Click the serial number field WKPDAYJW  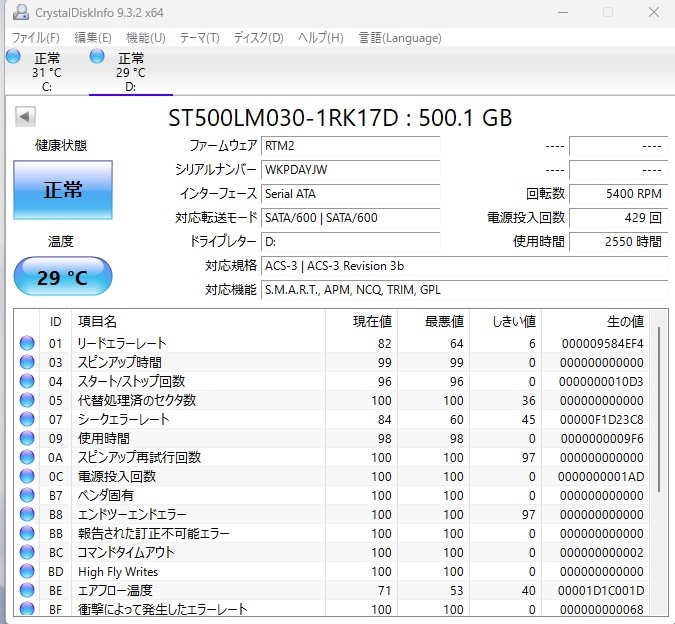(x=350, y=170)
